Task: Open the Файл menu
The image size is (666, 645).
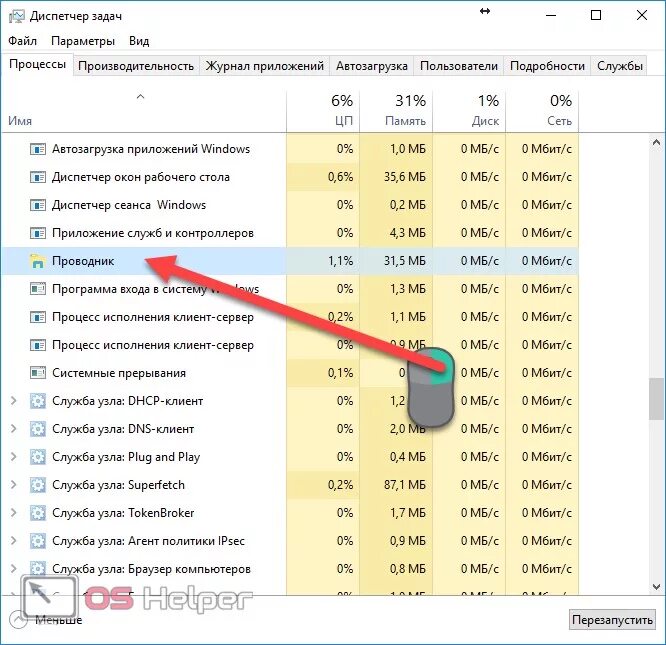Action: pyautogui.click(x=23, y=41)
